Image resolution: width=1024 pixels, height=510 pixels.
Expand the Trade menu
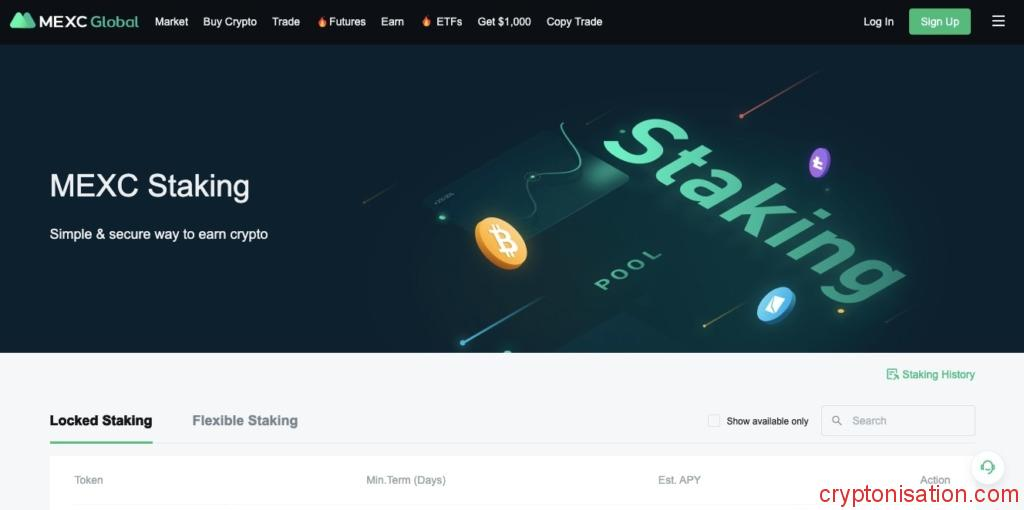(x=286, y=22)
